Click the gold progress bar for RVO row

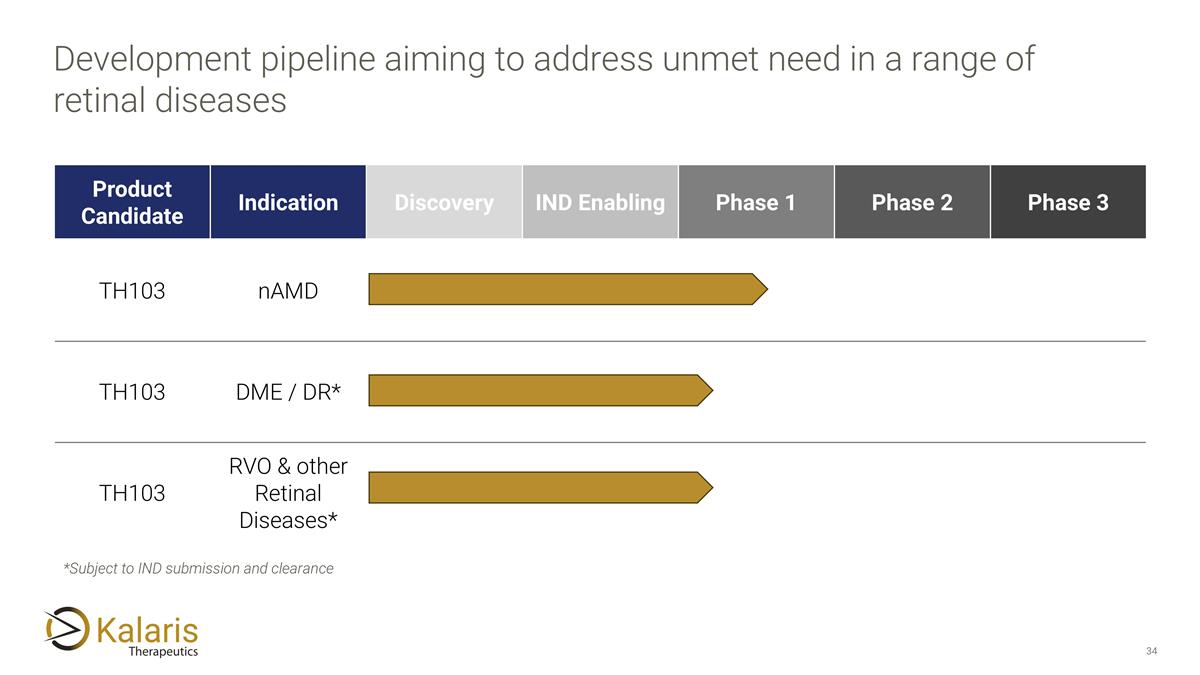[x=540, y=488]
